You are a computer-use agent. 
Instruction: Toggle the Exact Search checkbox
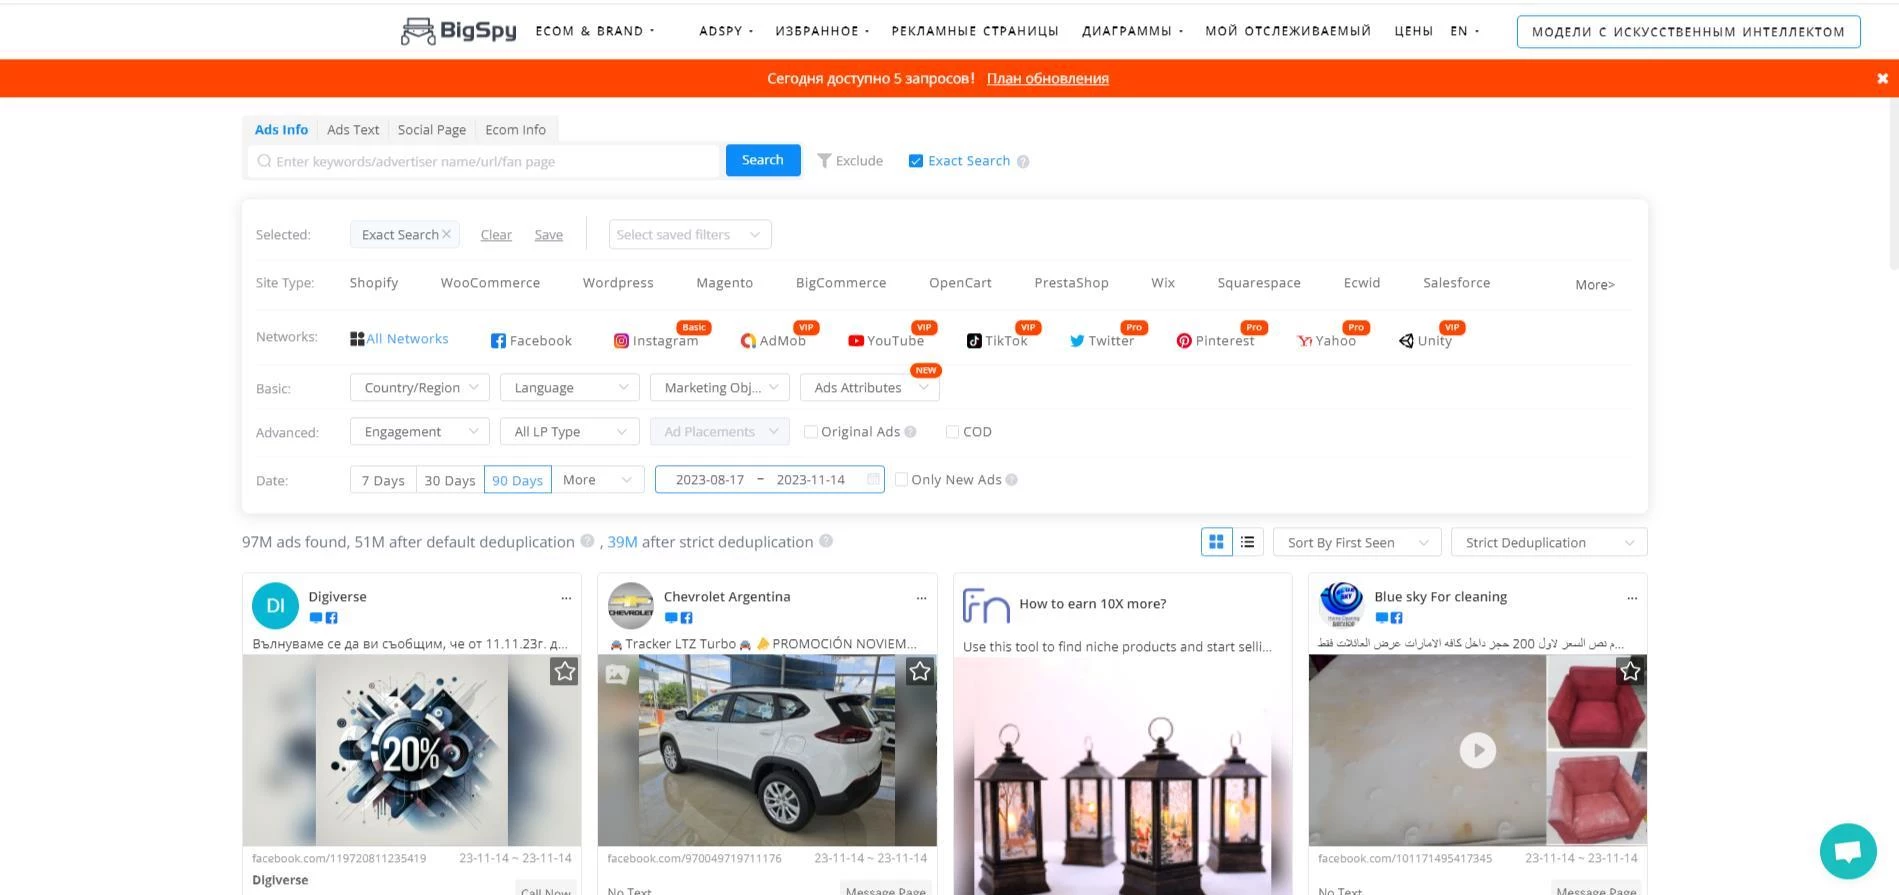click(x=915, y=161)
